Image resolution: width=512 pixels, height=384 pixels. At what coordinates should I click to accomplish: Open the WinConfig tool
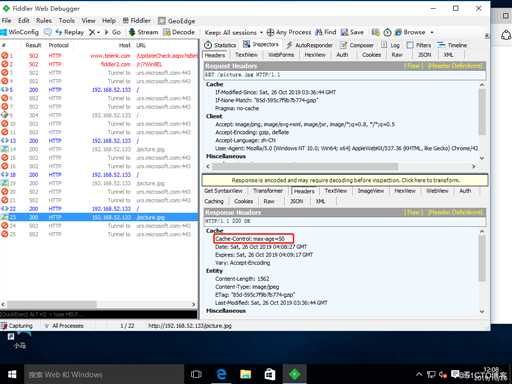point(20,32)
